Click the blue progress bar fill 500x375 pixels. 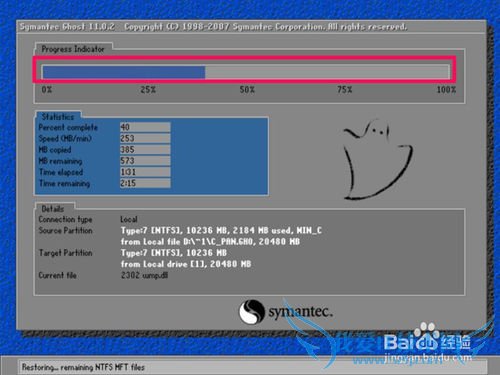[124, 72]
